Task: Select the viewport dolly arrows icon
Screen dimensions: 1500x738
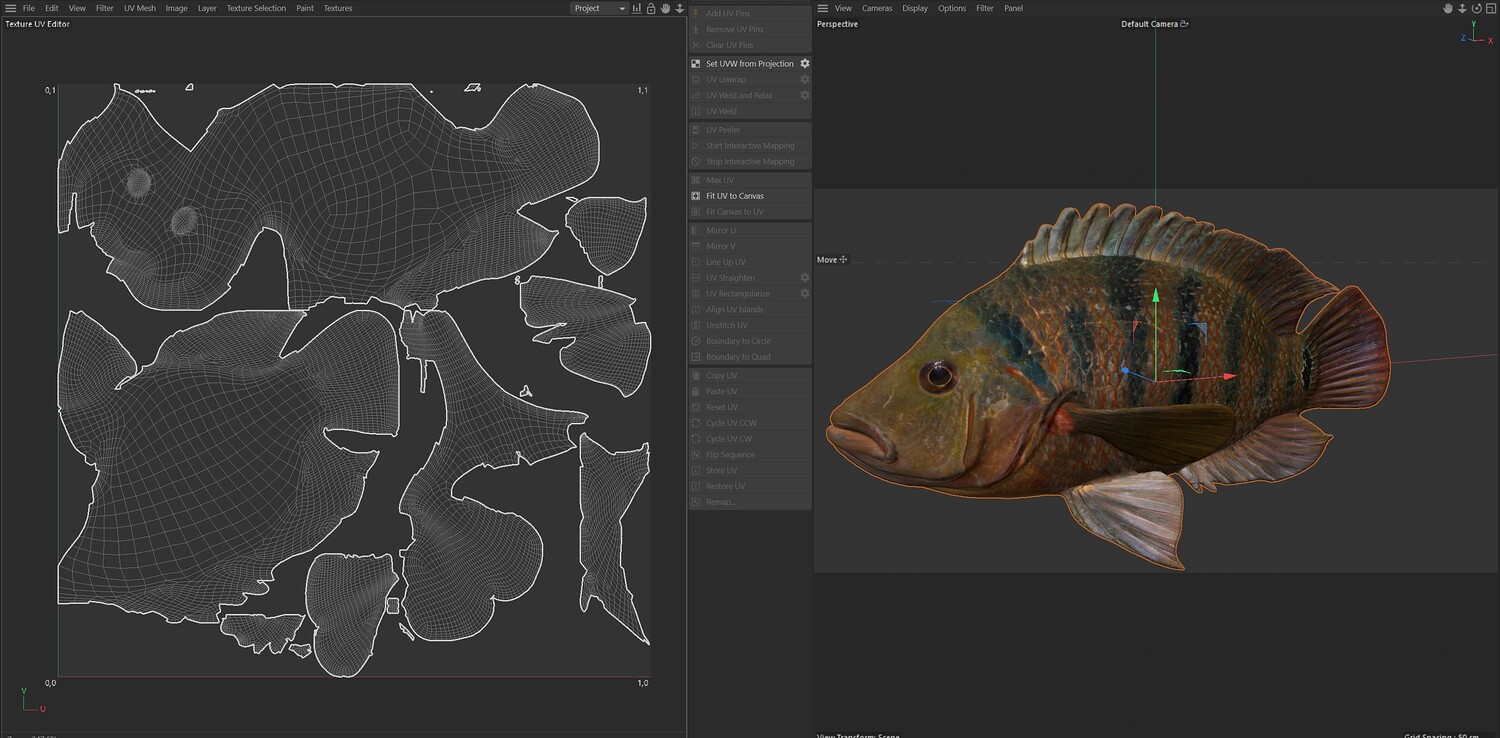Action: [x=1462, y=8]
